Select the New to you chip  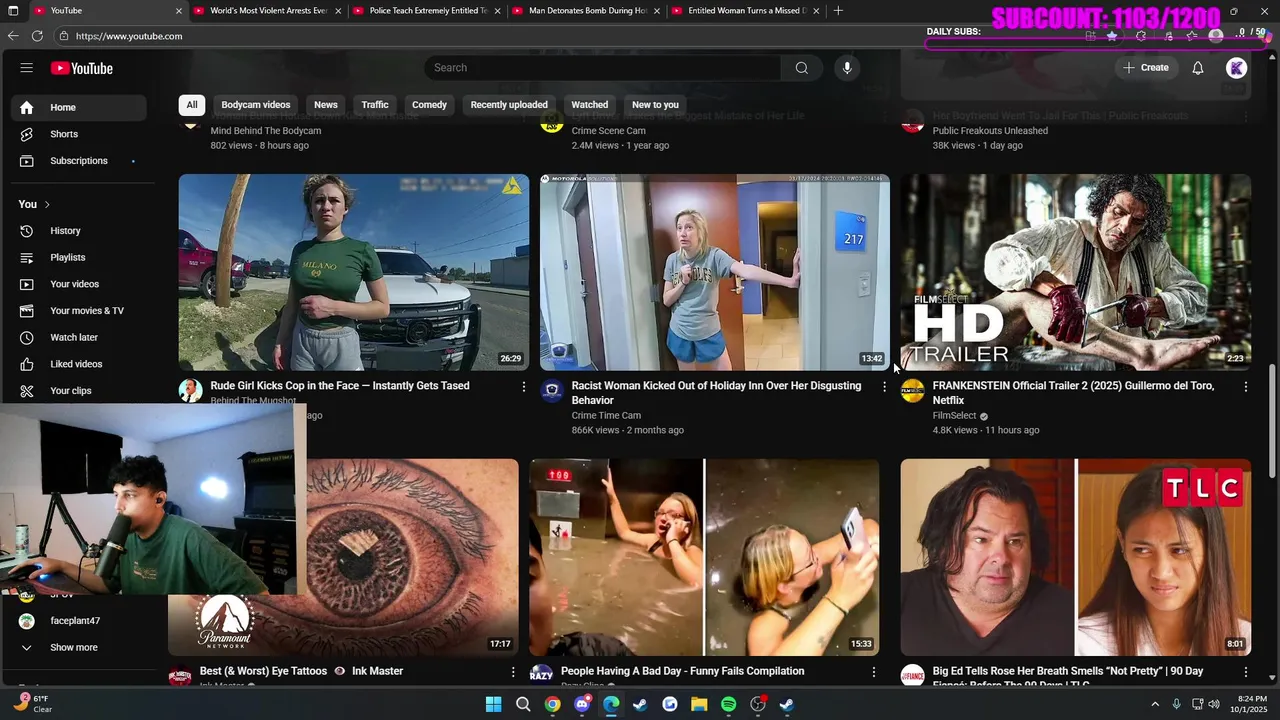pyautogui.click(x=655, y=105)
